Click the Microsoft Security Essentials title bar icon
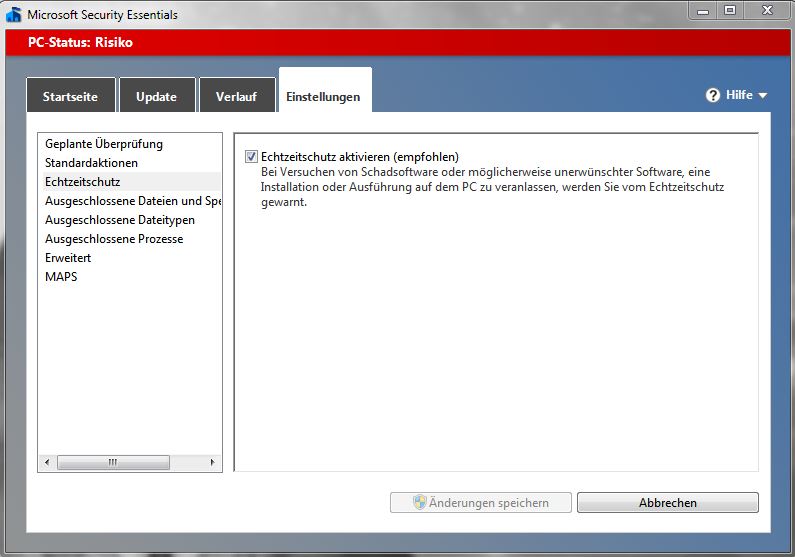The height and width of the screenshot is (557, 795). (x=14, y=14)
